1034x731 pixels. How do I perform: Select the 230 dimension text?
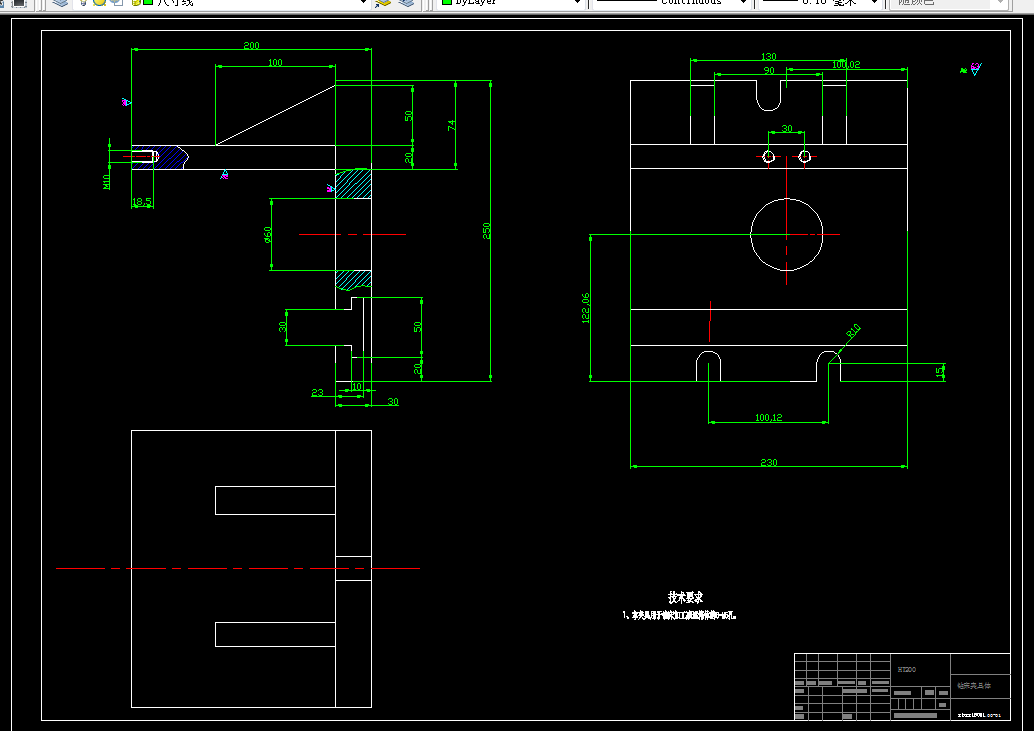pyautogui.click(x=769, y=463)
